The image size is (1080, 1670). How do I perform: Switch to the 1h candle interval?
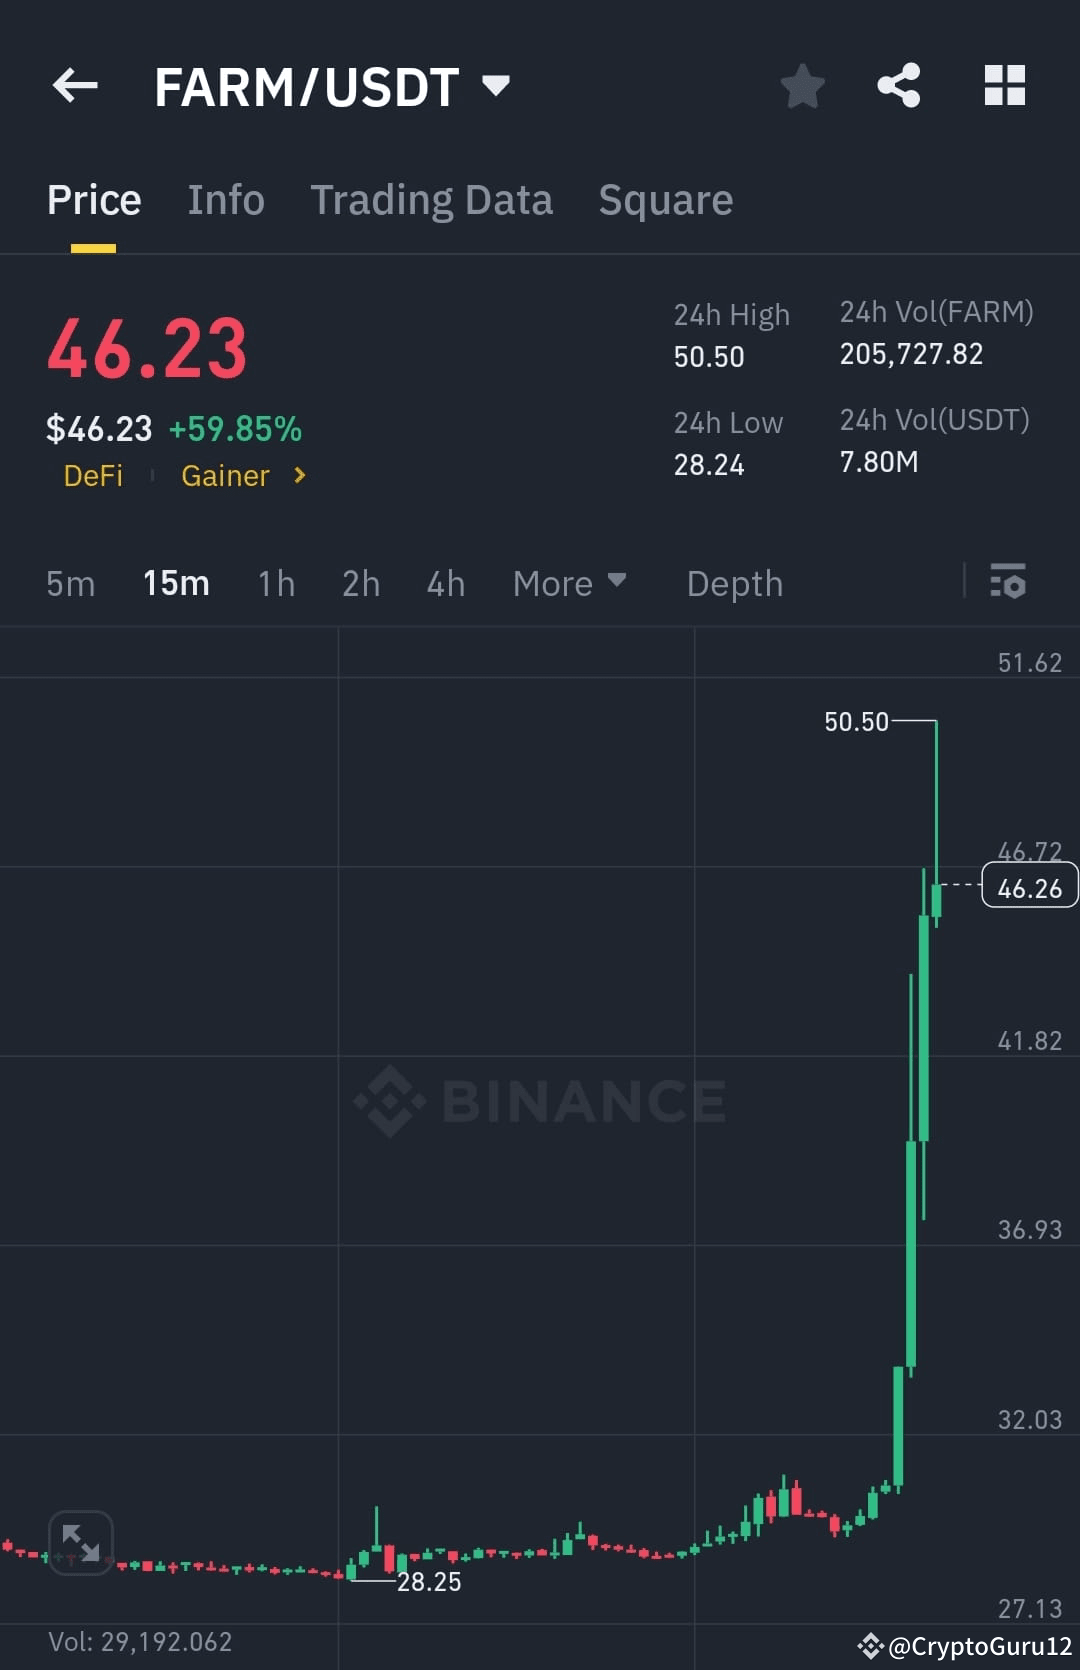click(x=275, y=583)
